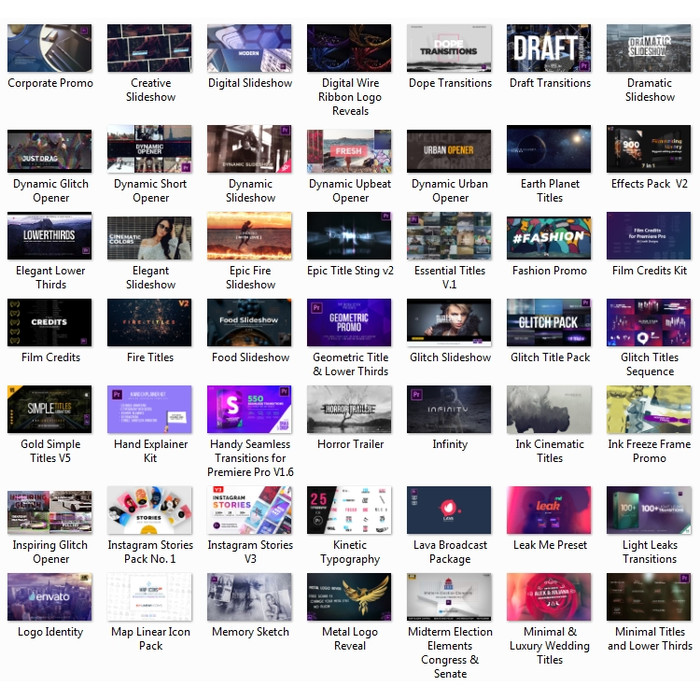Select the Digital Wire Ribbon Logo Reveals item
The height and width of the screenshot is (700, 700).
[x=350, y=48]
